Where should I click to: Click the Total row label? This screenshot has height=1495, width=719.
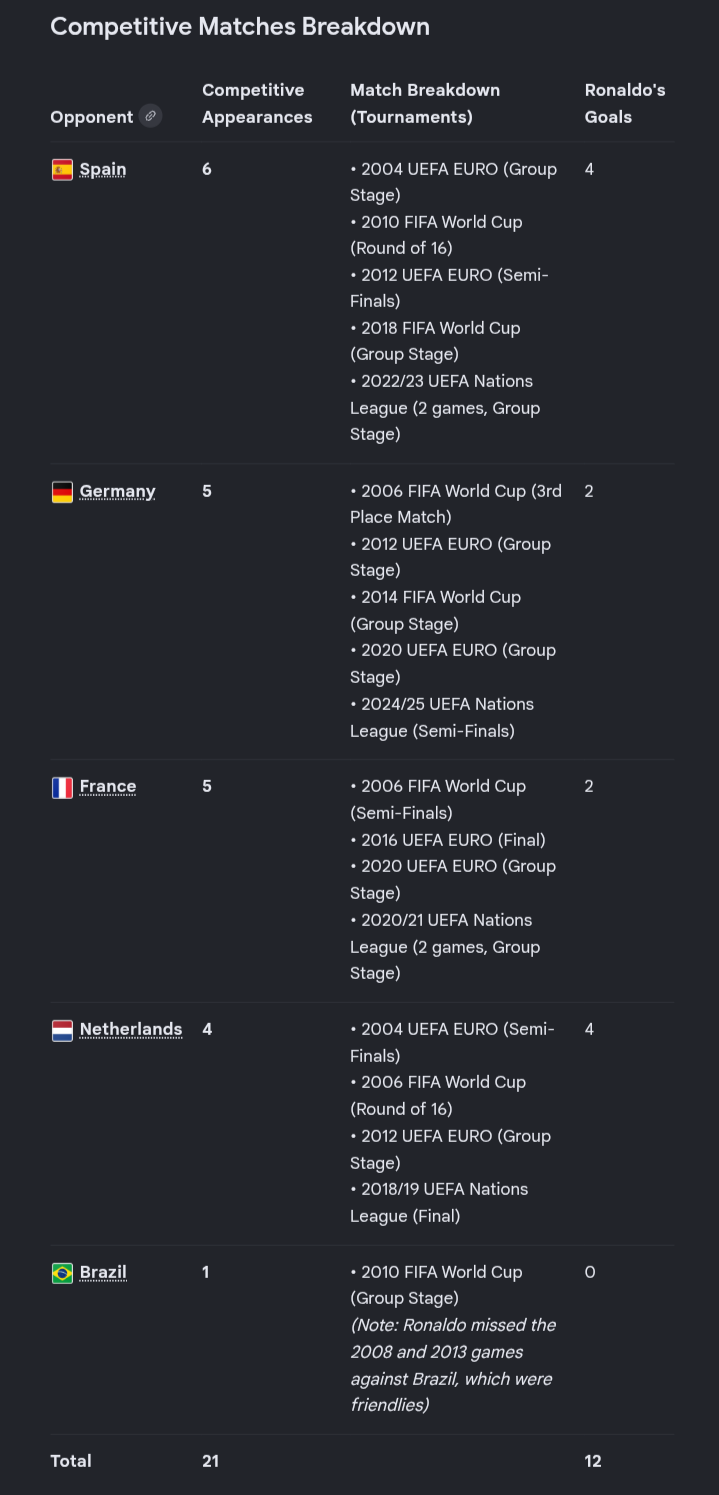point(71,1461)
